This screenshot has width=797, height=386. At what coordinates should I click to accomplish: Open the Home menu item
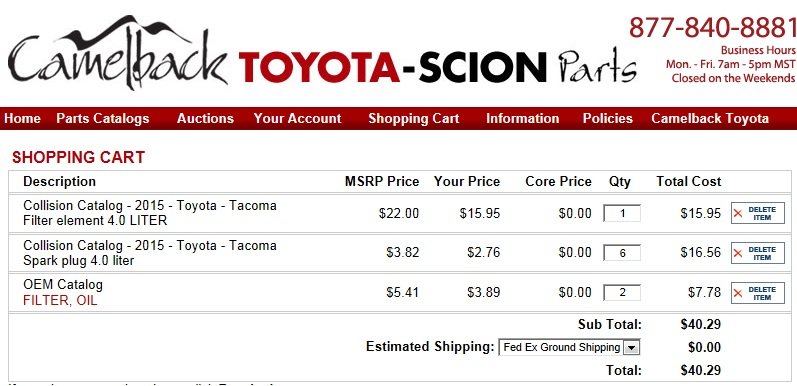22,118
